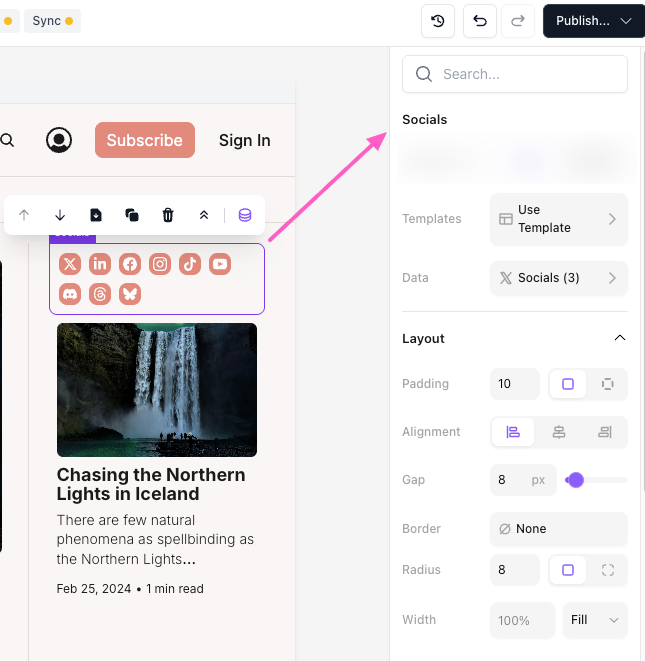
Task: Open Socials (3) data entry
Action: [x=559, y=278]
